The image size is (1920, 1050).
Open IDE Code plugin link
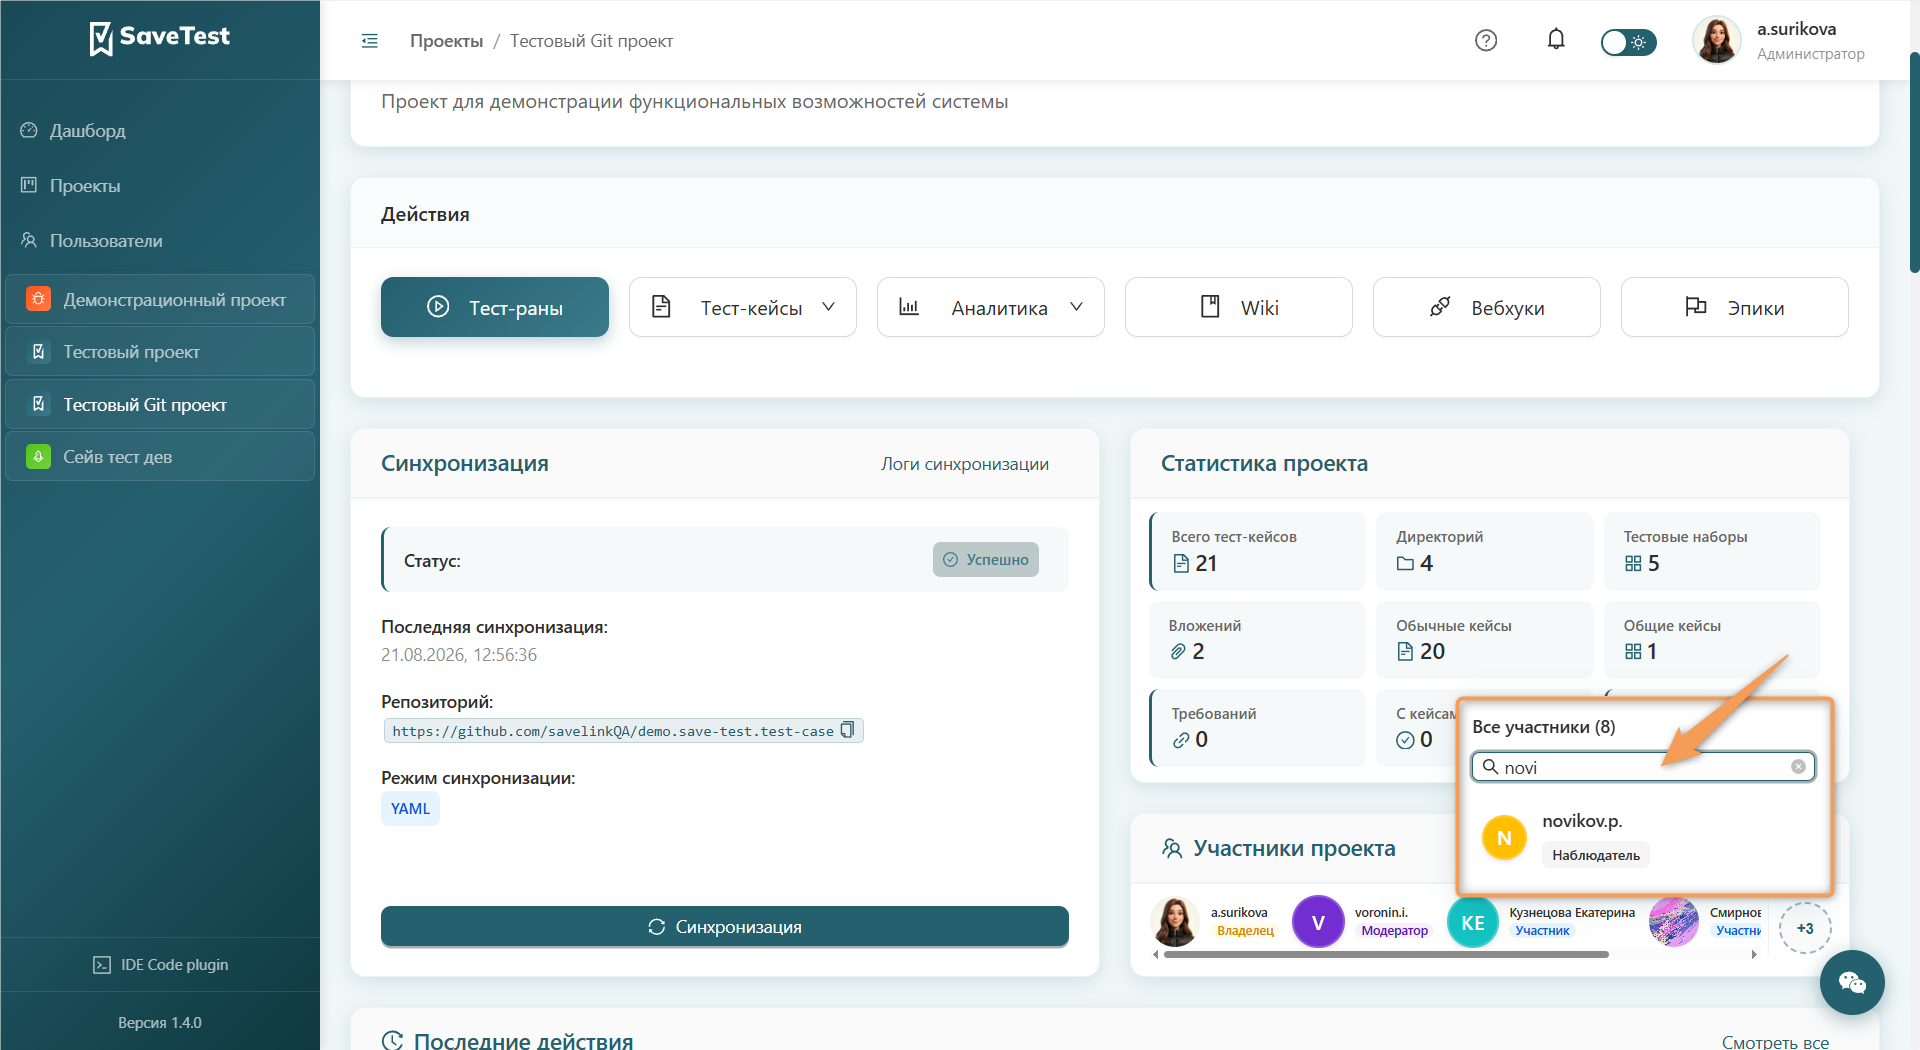[160, 965]
